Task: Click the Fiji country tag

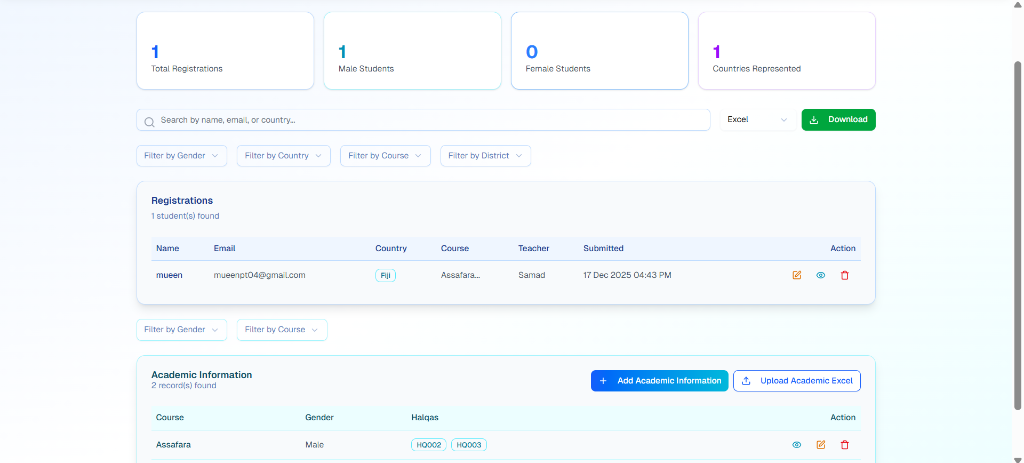Action: [x=385, y=275]
